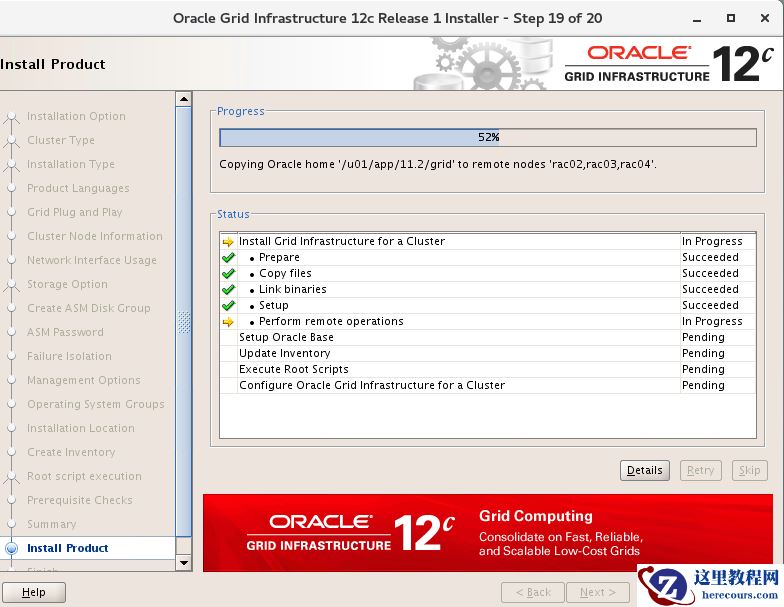The height and width of the screenshot is (607, 784).
Task: Click the Details button
Action: tap(644, 470)
